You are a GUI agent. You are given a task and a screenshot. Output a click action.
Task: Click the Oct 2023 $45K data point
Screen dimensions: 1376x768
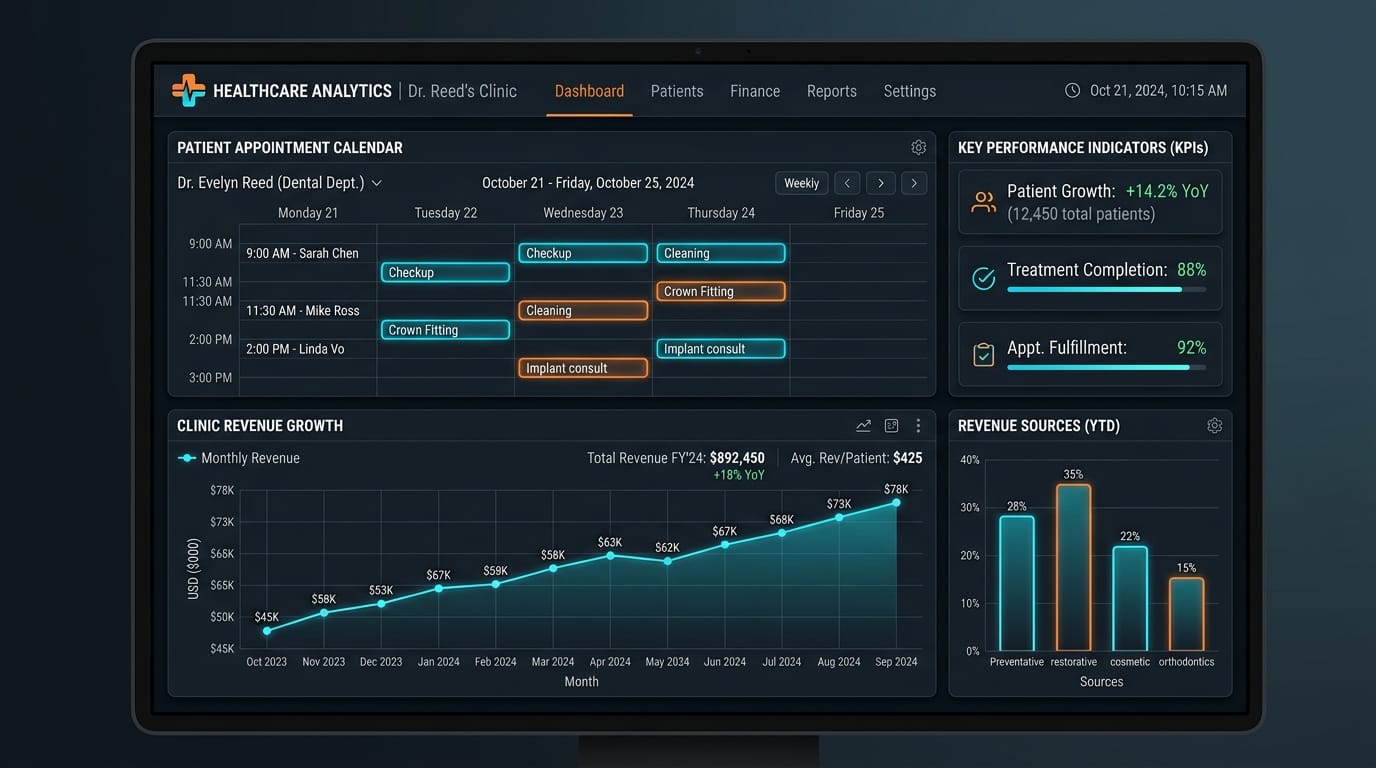point(267,631)
